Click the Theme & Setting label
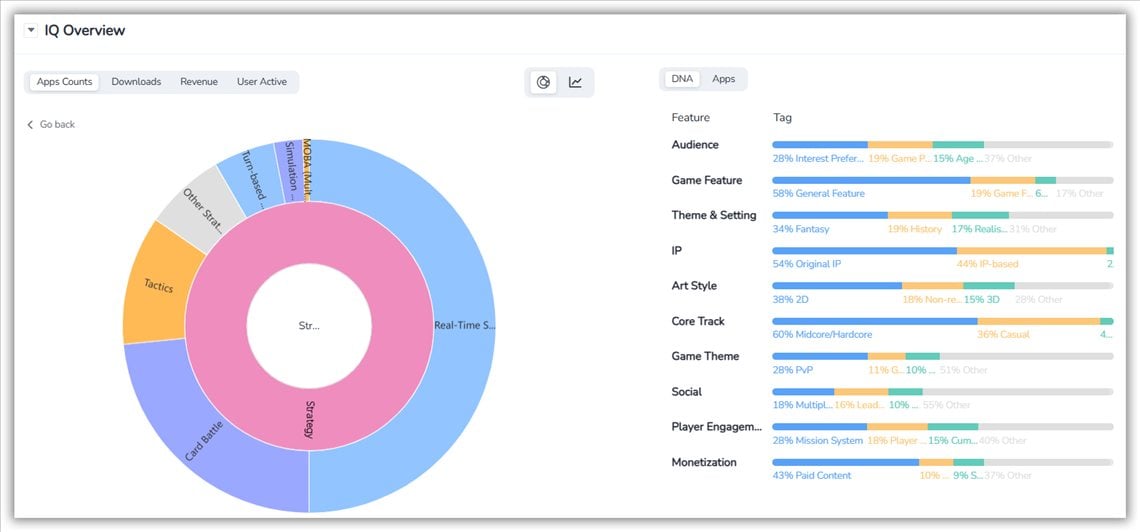Screen dimensions: 1140x532 [x=714, y=215]
